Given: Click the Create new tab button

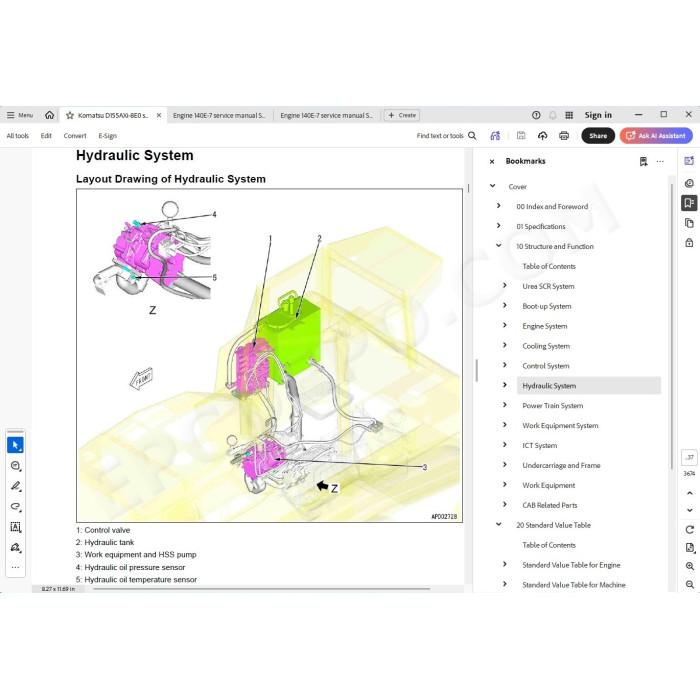Looking at the screenshot, I should pyautogui.click(x=402, y=115).
